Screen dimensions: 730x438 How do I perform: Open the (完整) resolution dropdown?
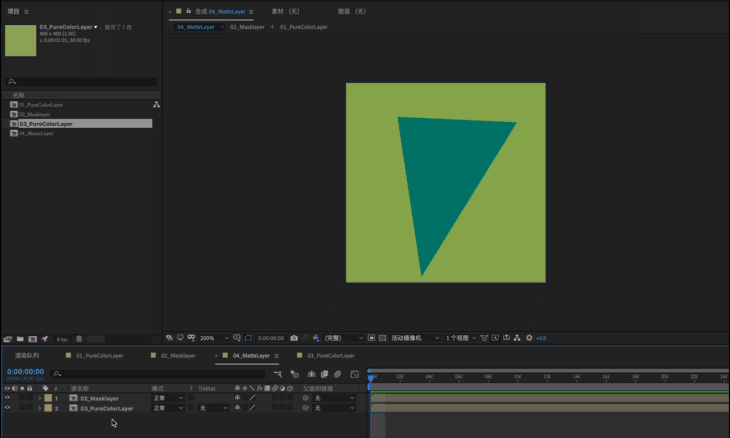(x=344, y=338)
